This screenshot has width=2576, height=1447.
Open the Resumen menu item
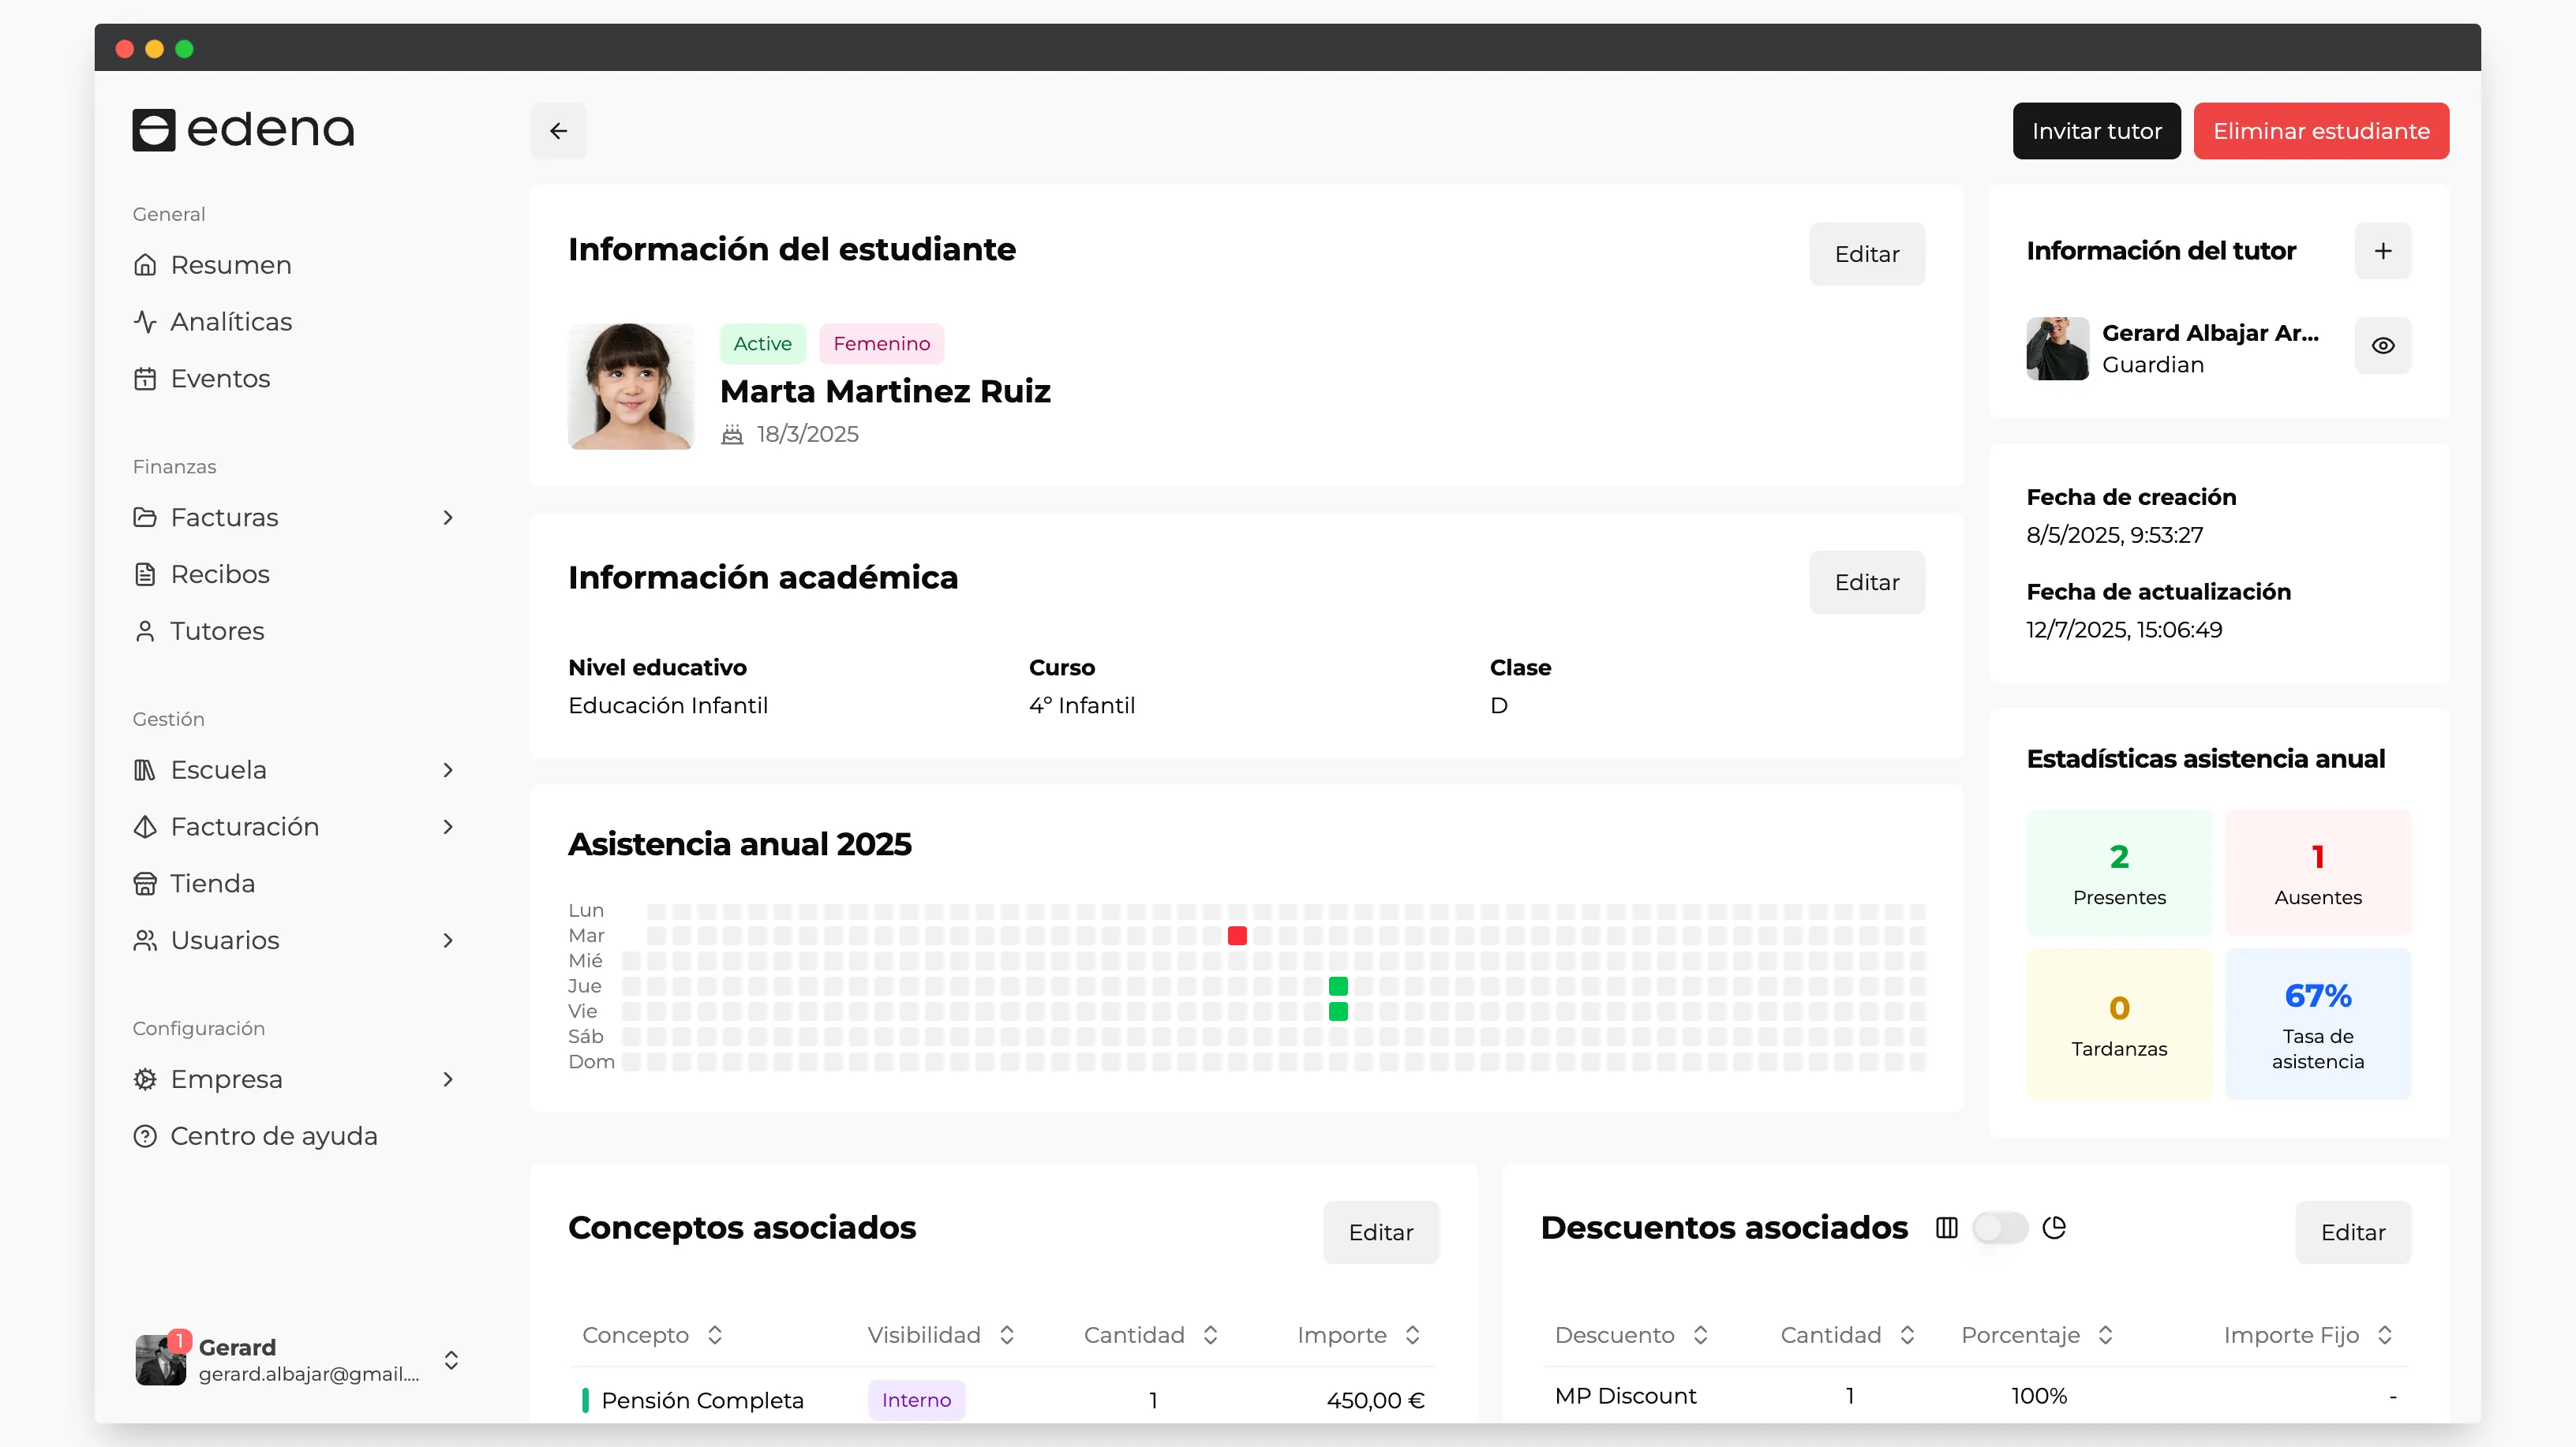(294, 265)
